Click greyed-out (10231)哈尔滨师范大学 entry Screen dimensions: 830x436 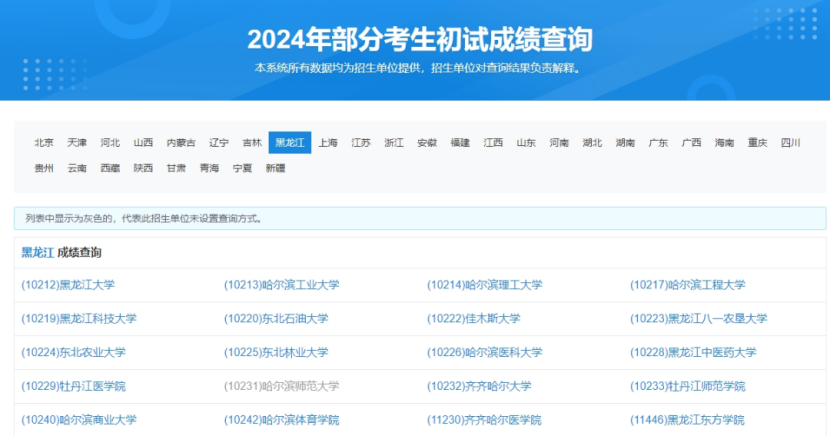click(x=282, y=386)
